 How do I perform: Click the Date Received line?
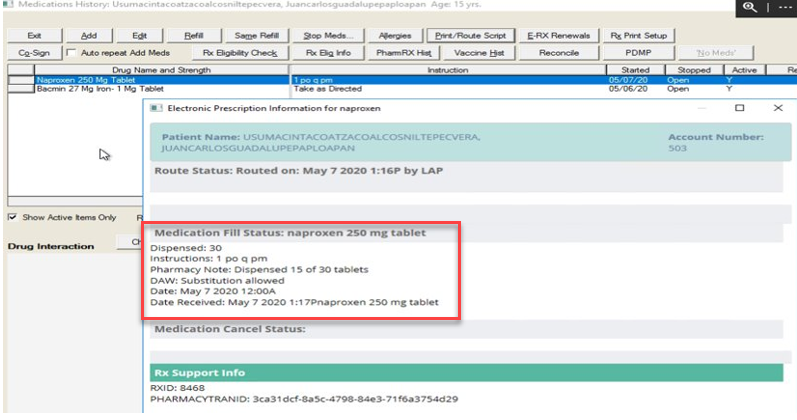click(294, 302)
